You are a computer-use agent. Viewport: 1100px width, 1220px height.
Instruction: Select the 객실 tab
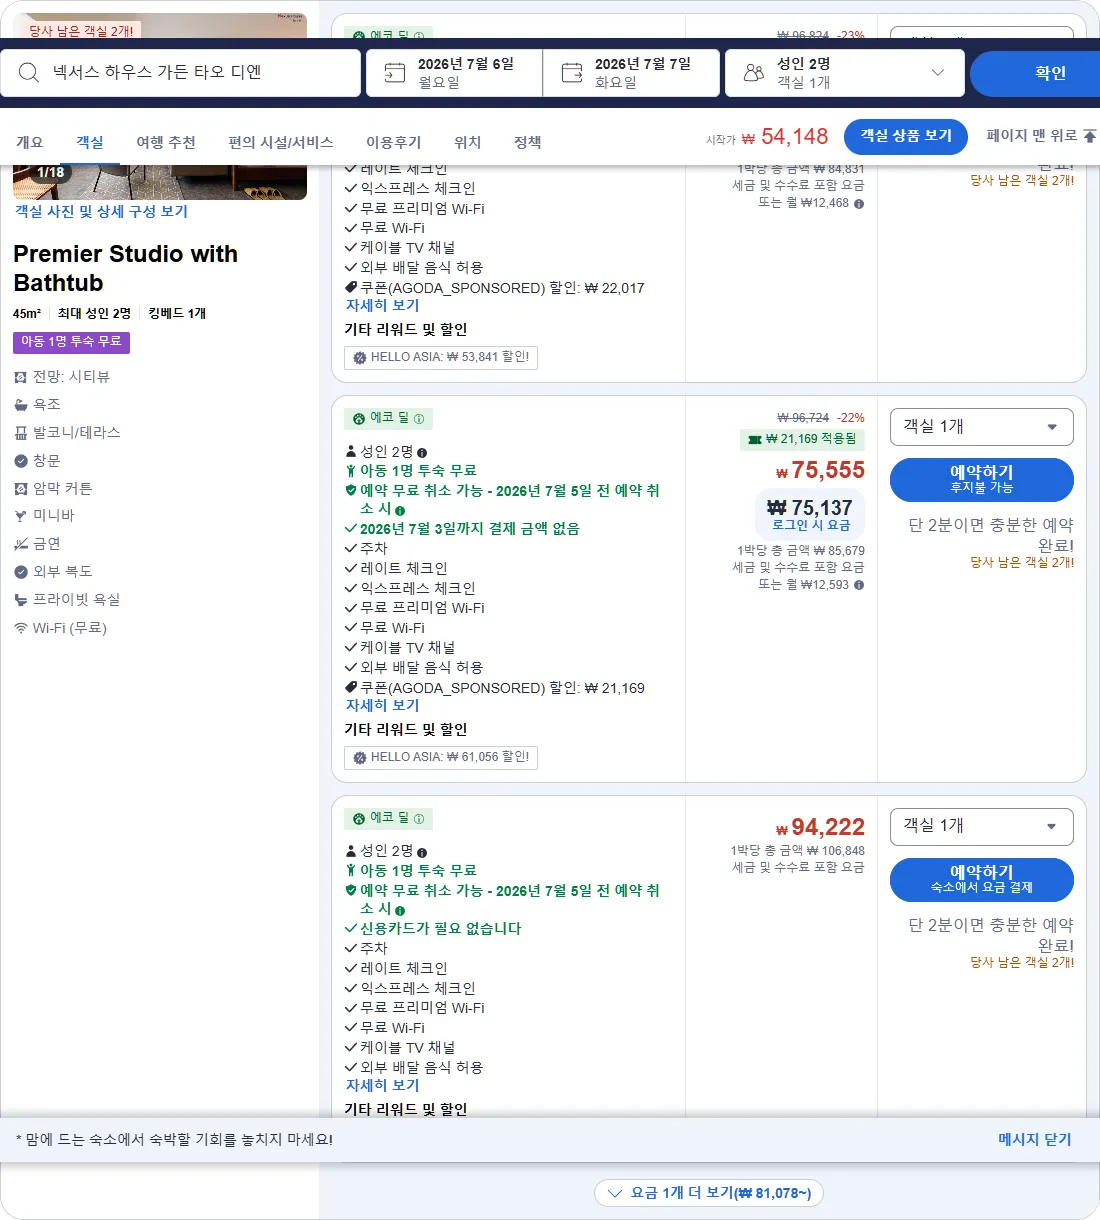coord(90,142)
